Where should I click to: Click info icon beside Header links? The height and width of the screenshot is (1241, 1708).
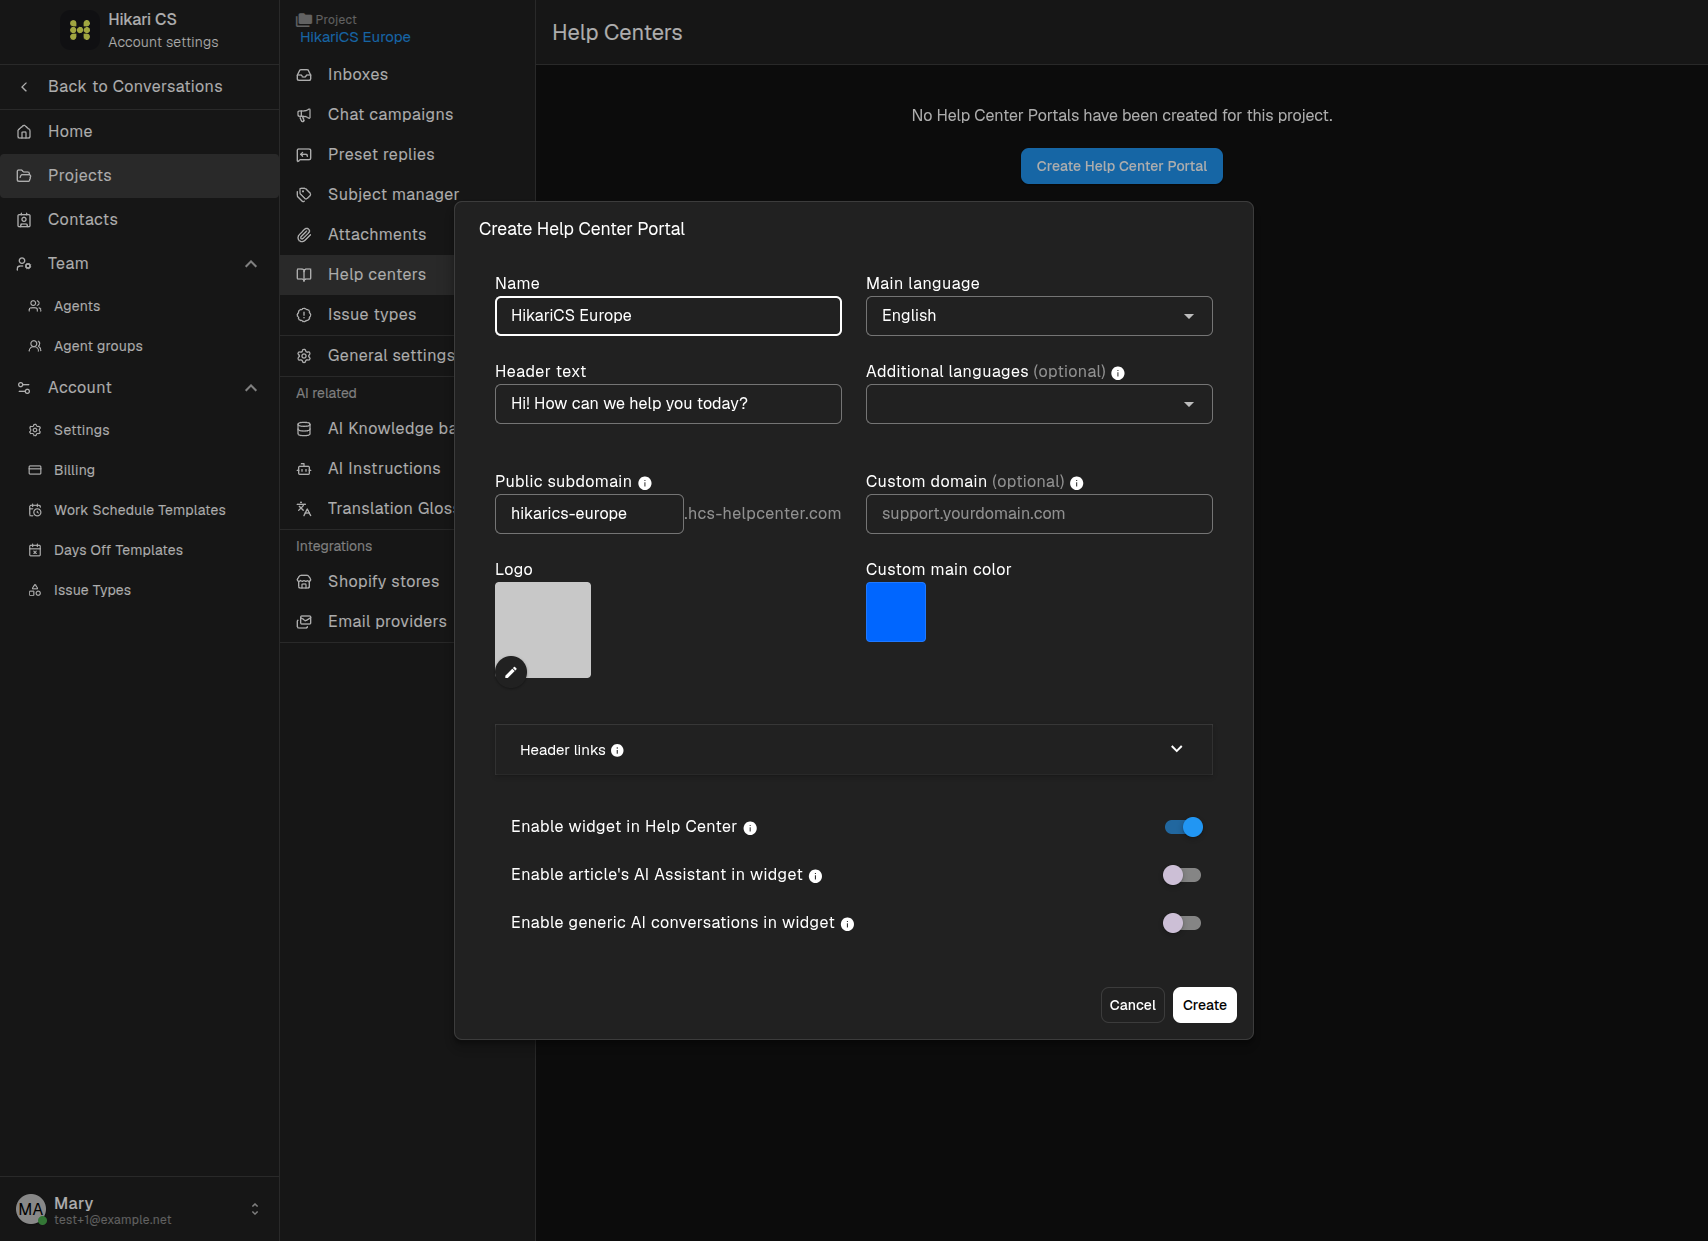click(x=617, y=751)
